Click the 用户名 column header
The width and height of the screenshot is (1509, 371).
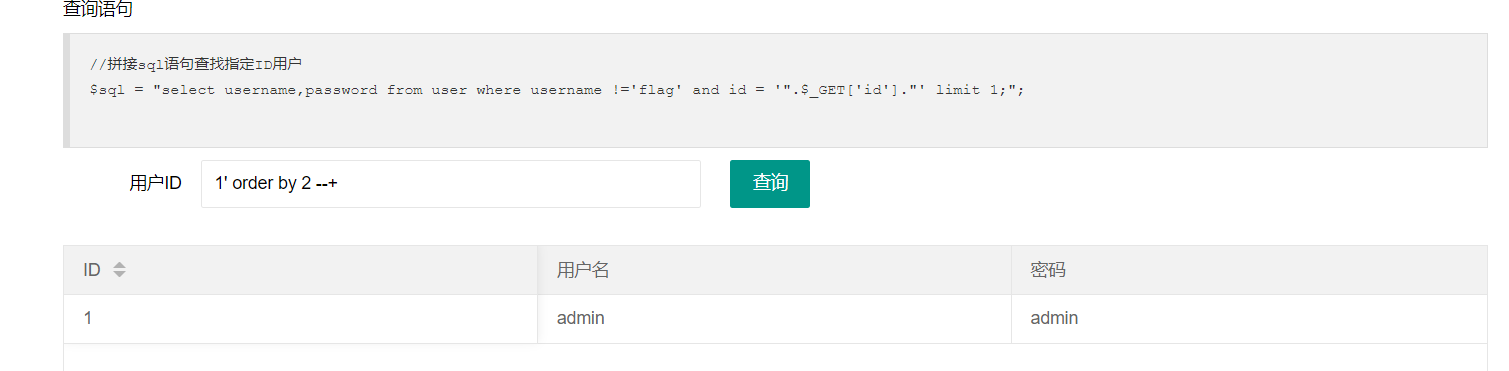[x=583, y=270]
